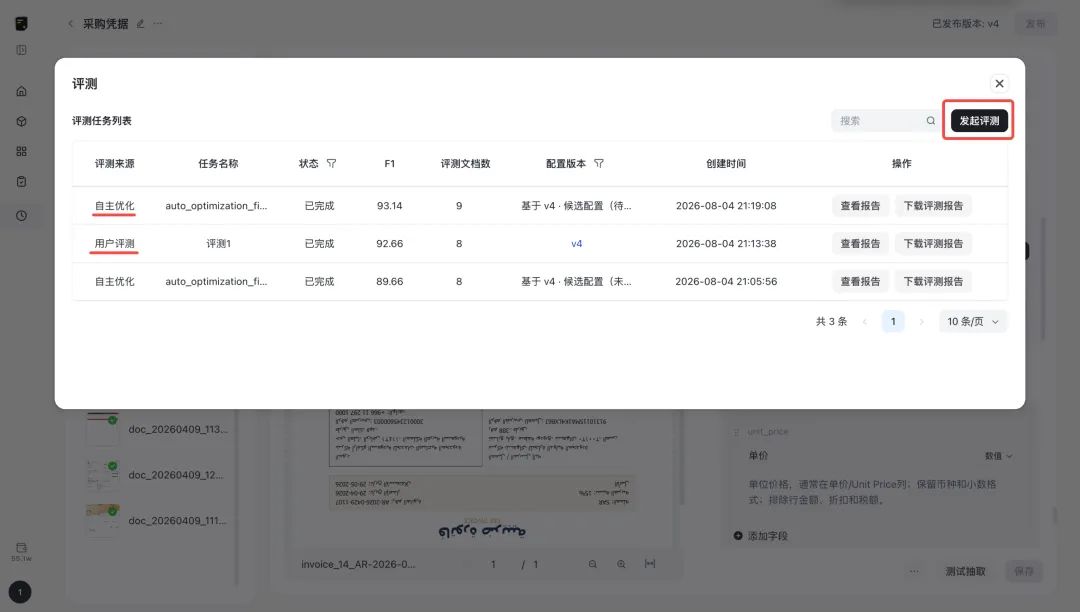1080x612 pixels.
Task: View report for the 21:19:08 task
Action: (860, 206)
